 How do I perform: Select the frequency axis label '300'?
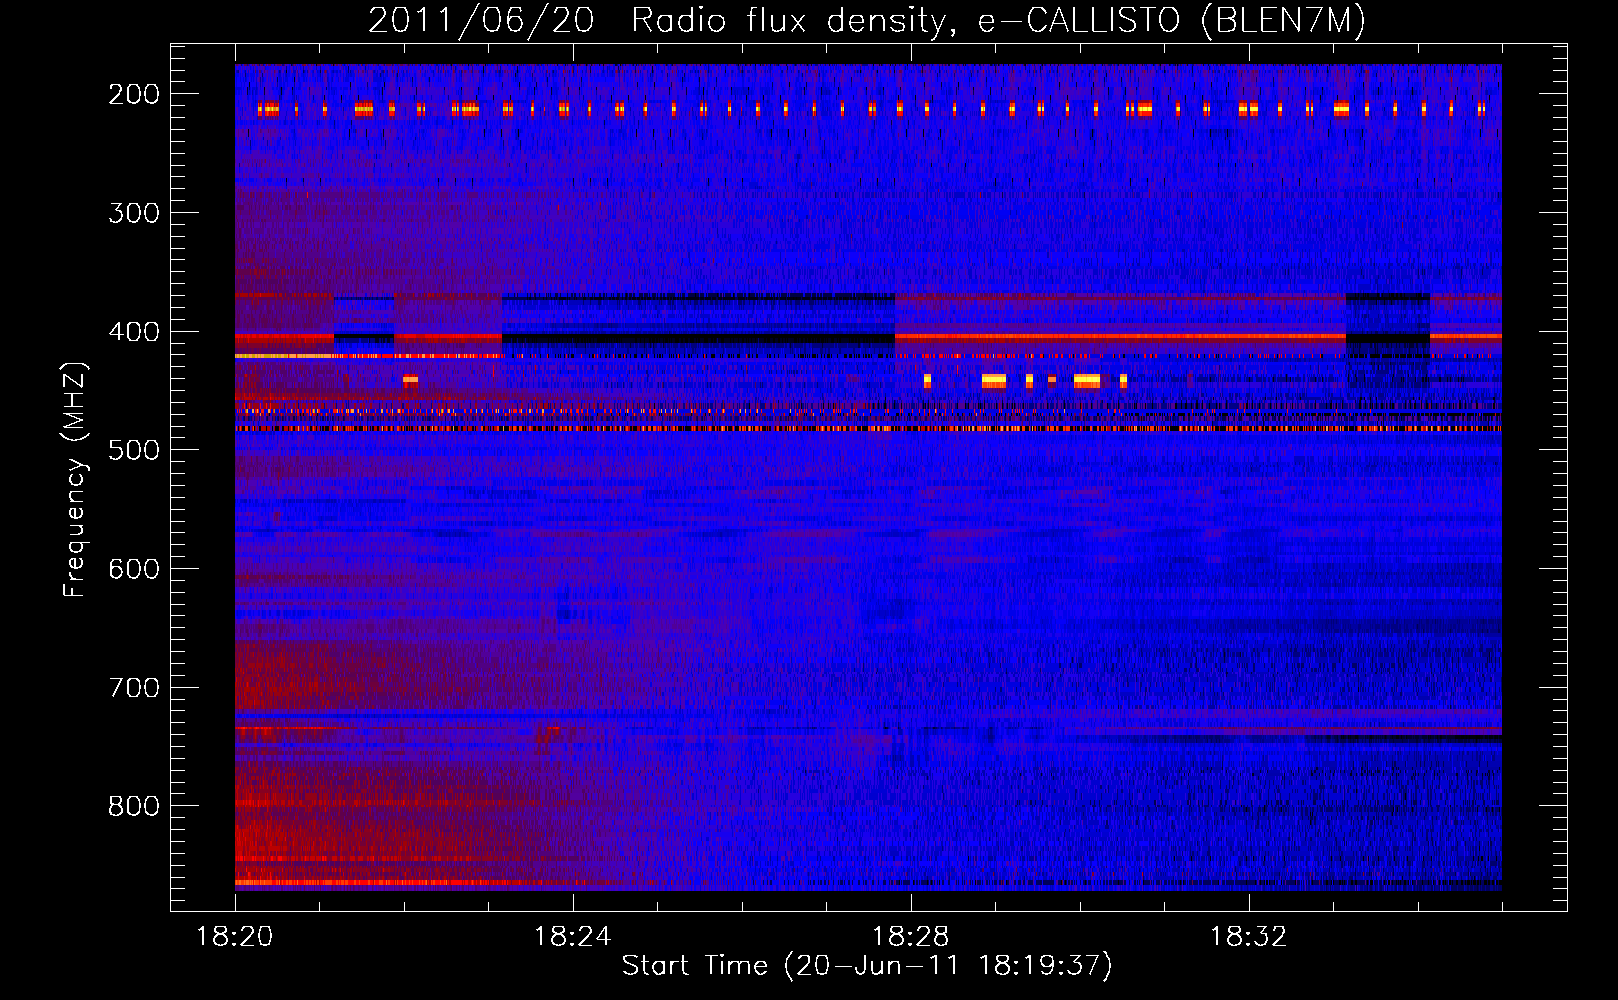pyautogui.click(x=134, y=213)
